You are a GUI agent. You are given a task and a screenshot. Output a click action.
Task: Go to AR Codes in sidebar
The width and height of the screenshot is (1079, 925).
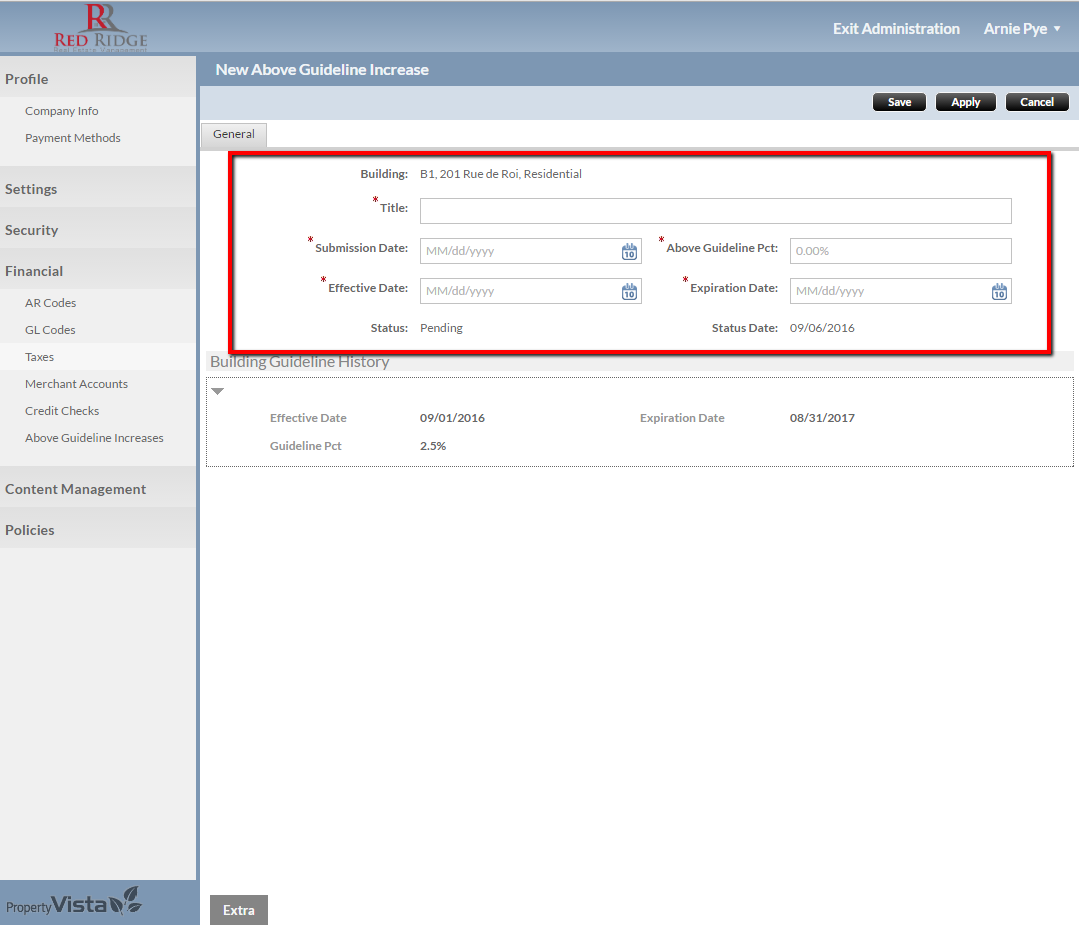[51, 303]
